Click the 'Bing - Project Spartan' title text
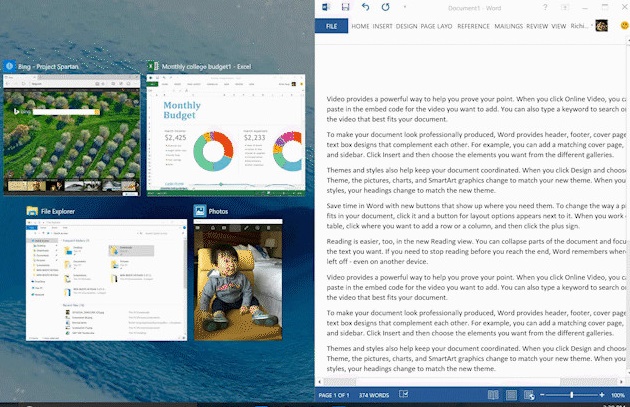 click(48, 67)
